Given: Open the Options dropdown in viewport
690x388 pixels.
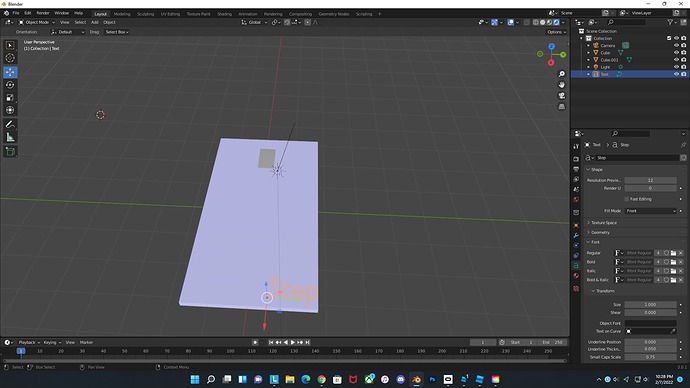Looking at the screenshot, I should pos(556,32).
